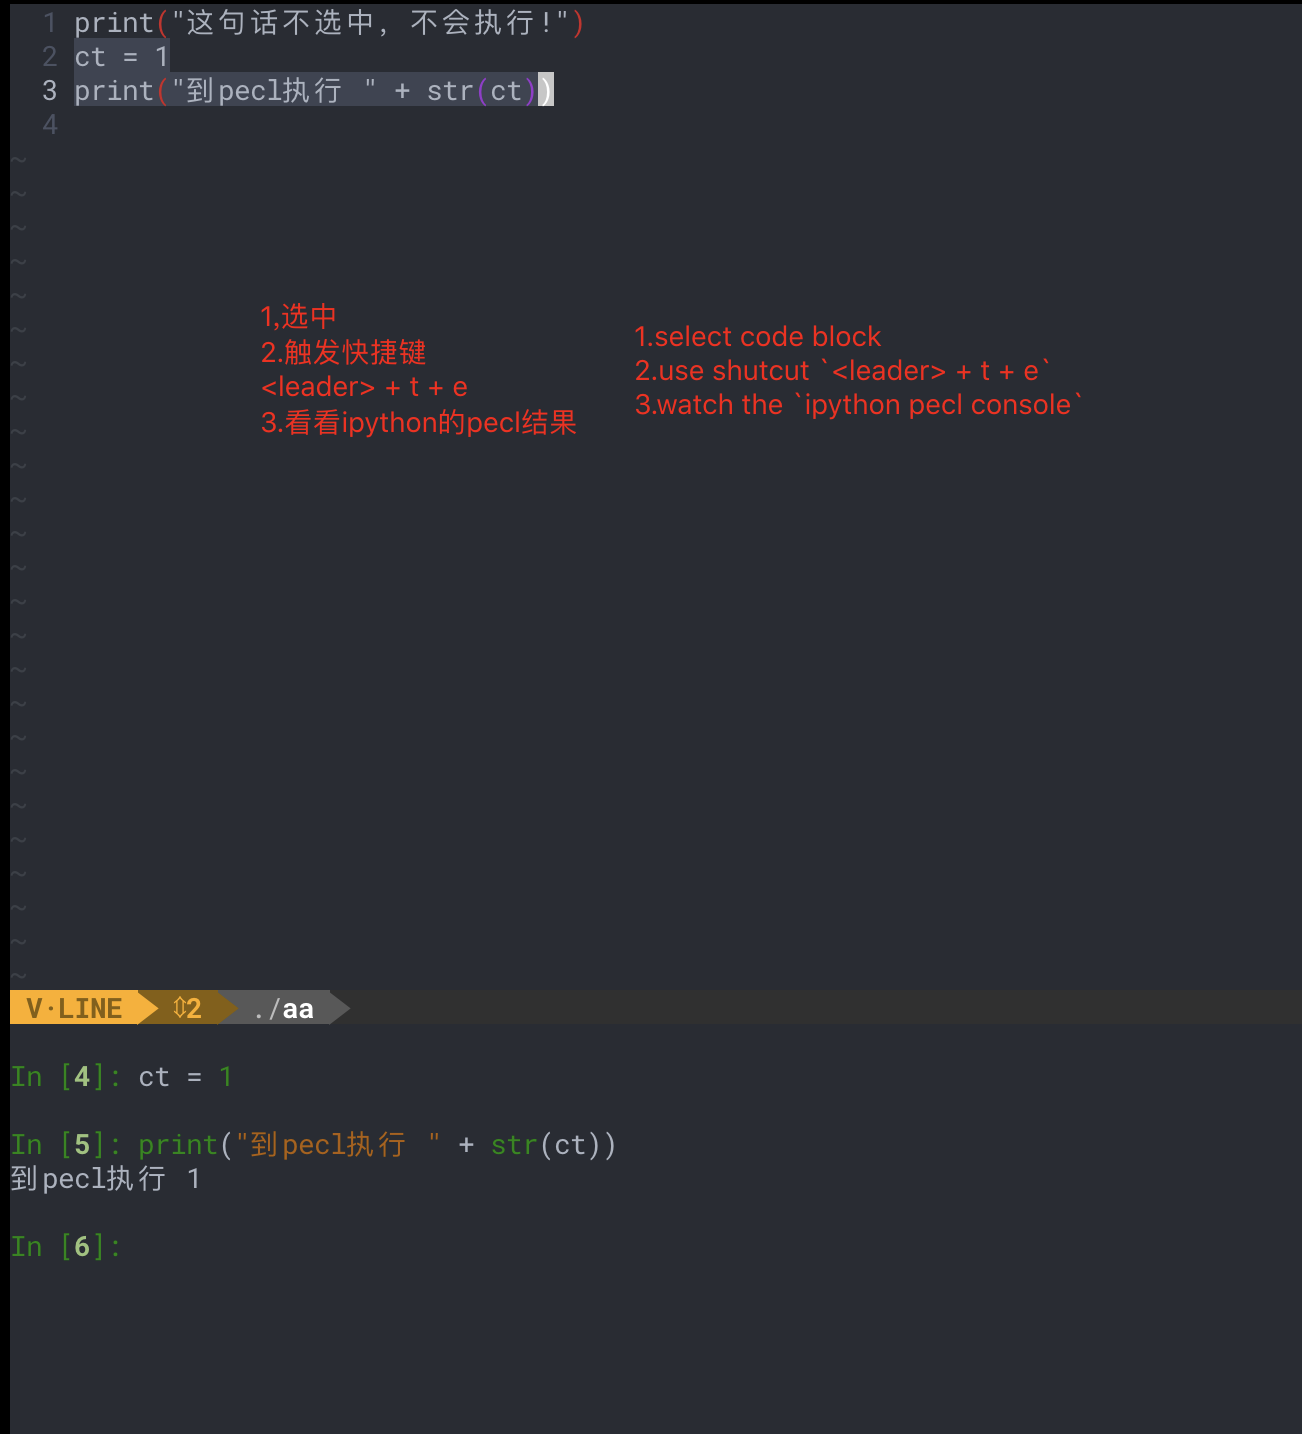Viewport: 1302px width, 1434px height.
Task: Click the first tilde below the code
Action: tap(17, 158)
